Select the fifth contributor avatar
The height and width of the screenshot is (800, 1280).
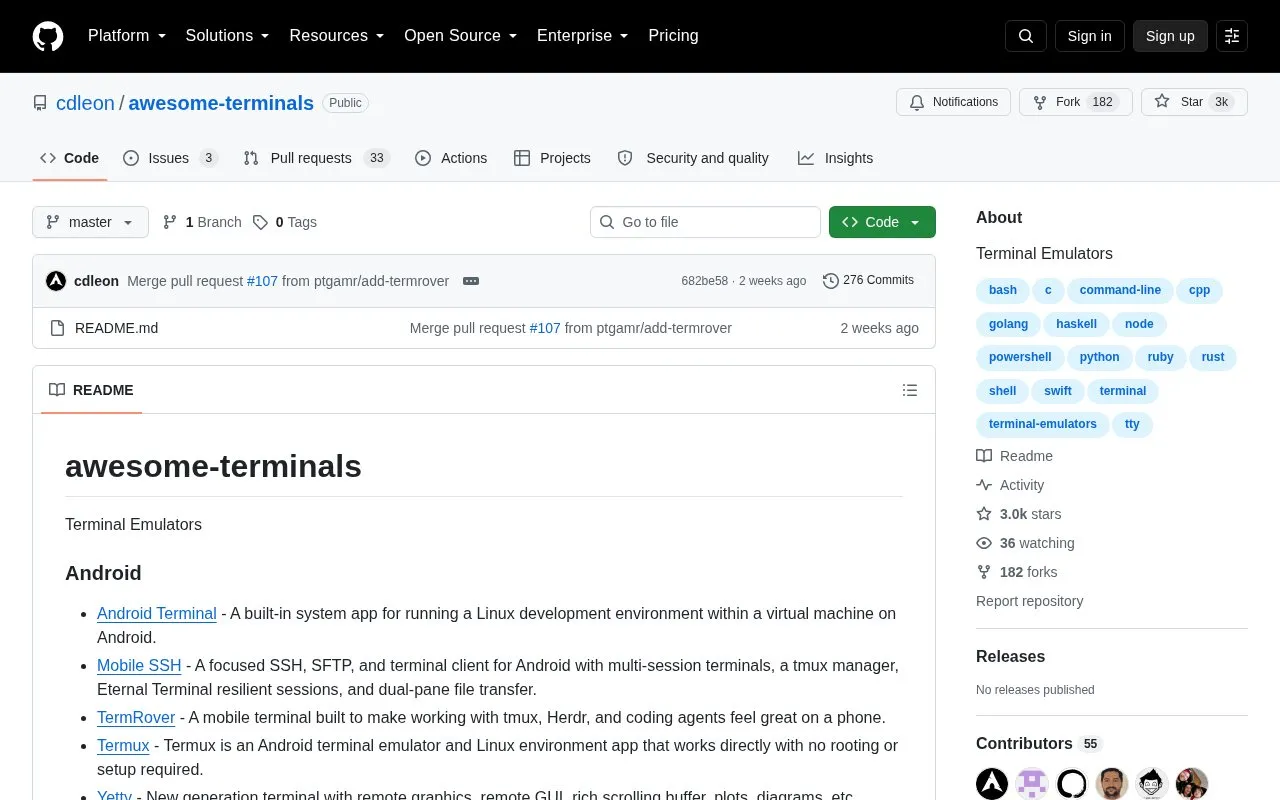(x=1152, y=784)
